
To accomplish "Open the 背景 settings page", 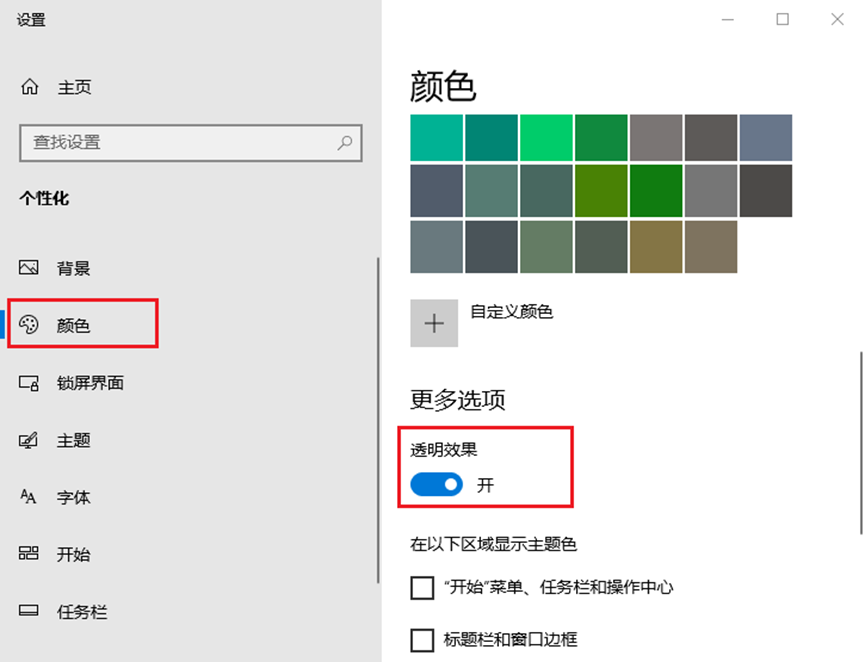I will 190,268.
